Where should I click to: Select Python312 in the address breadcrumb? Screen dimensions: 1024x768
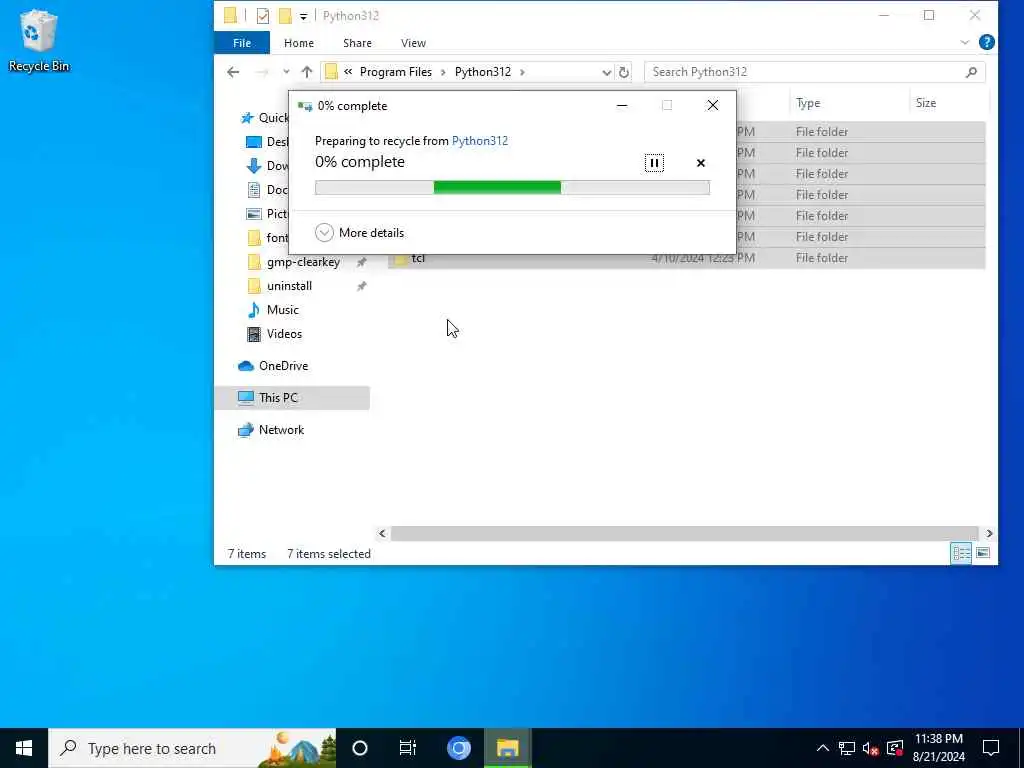click(483, 72)
